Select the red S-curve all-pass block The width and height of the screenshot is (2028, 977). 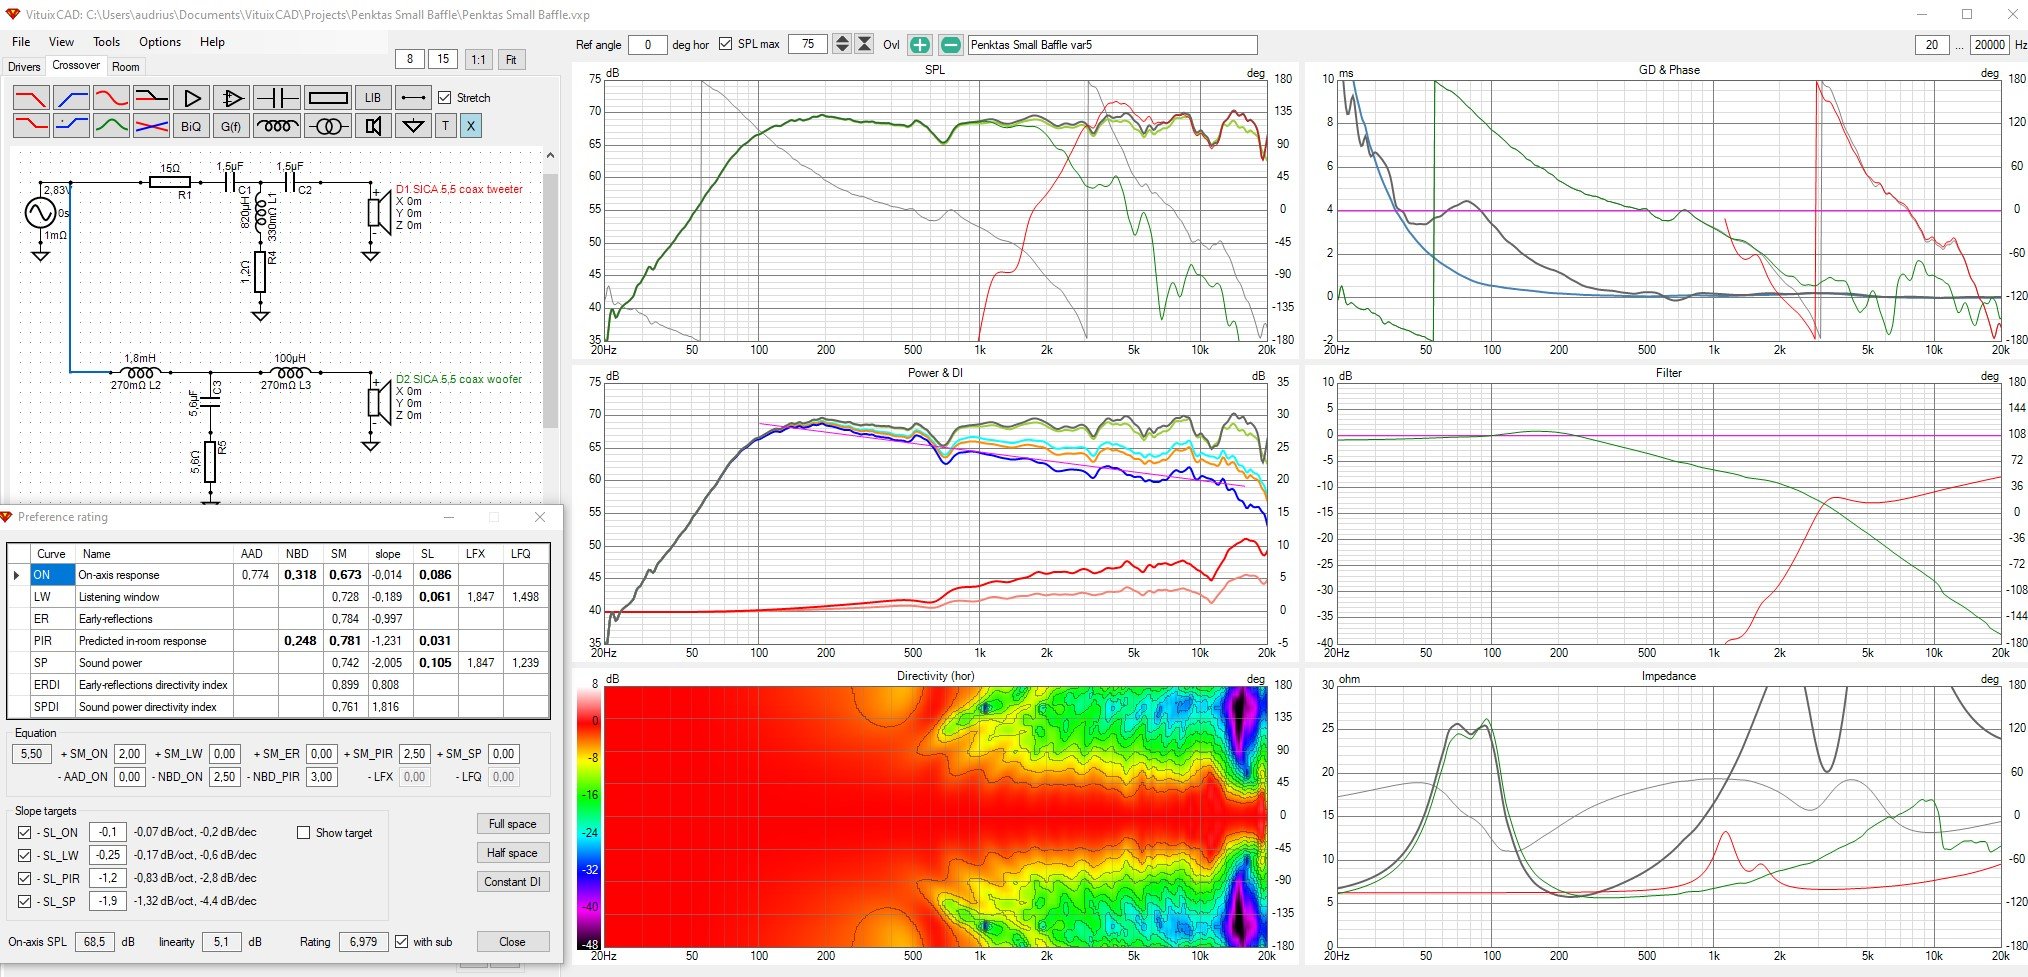pyautogui.click(x=111, y=98)
